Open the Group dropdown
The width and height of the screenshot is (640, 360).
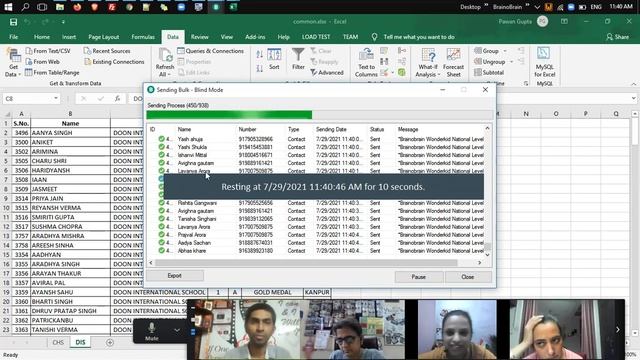point(490,51)
